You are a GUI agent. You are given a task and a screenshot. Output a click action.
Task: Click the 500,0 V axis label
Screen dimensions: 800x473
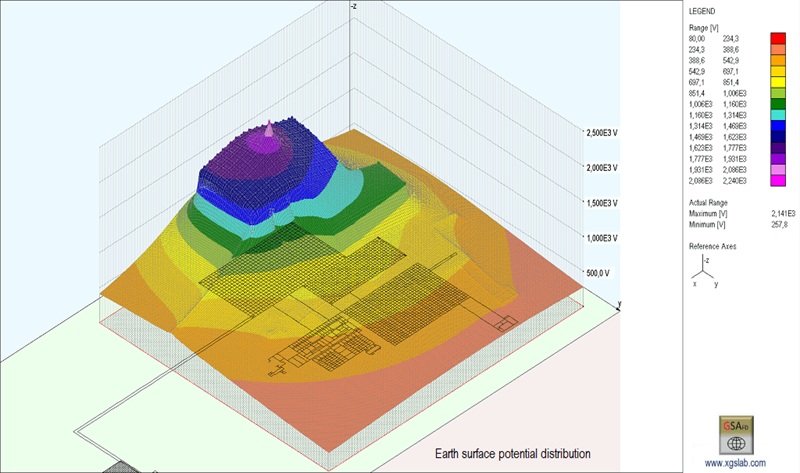[597, 273]
